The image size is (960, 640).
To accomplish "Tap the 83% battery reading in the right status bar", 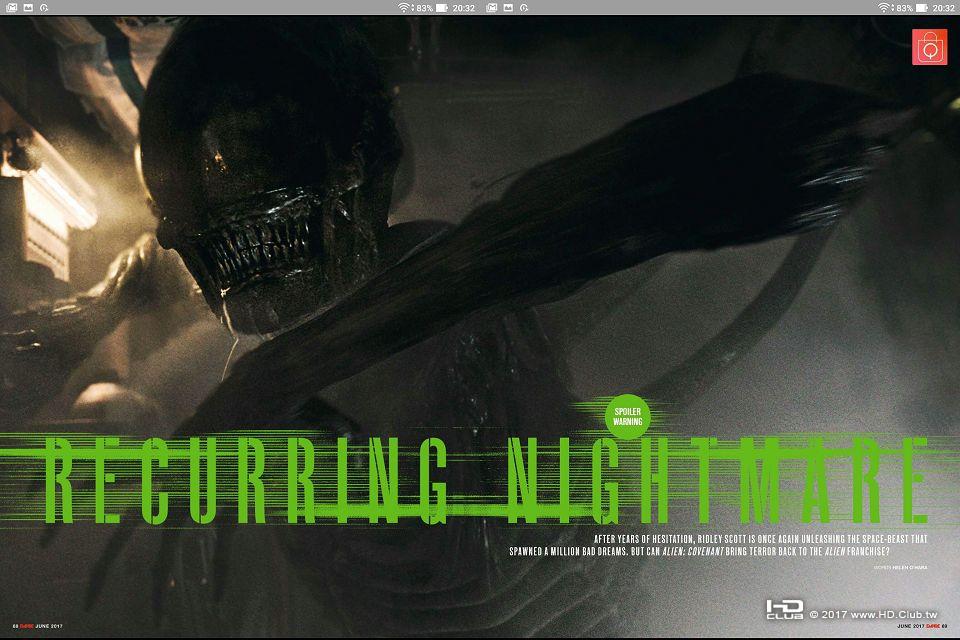I will pos(904,8).
